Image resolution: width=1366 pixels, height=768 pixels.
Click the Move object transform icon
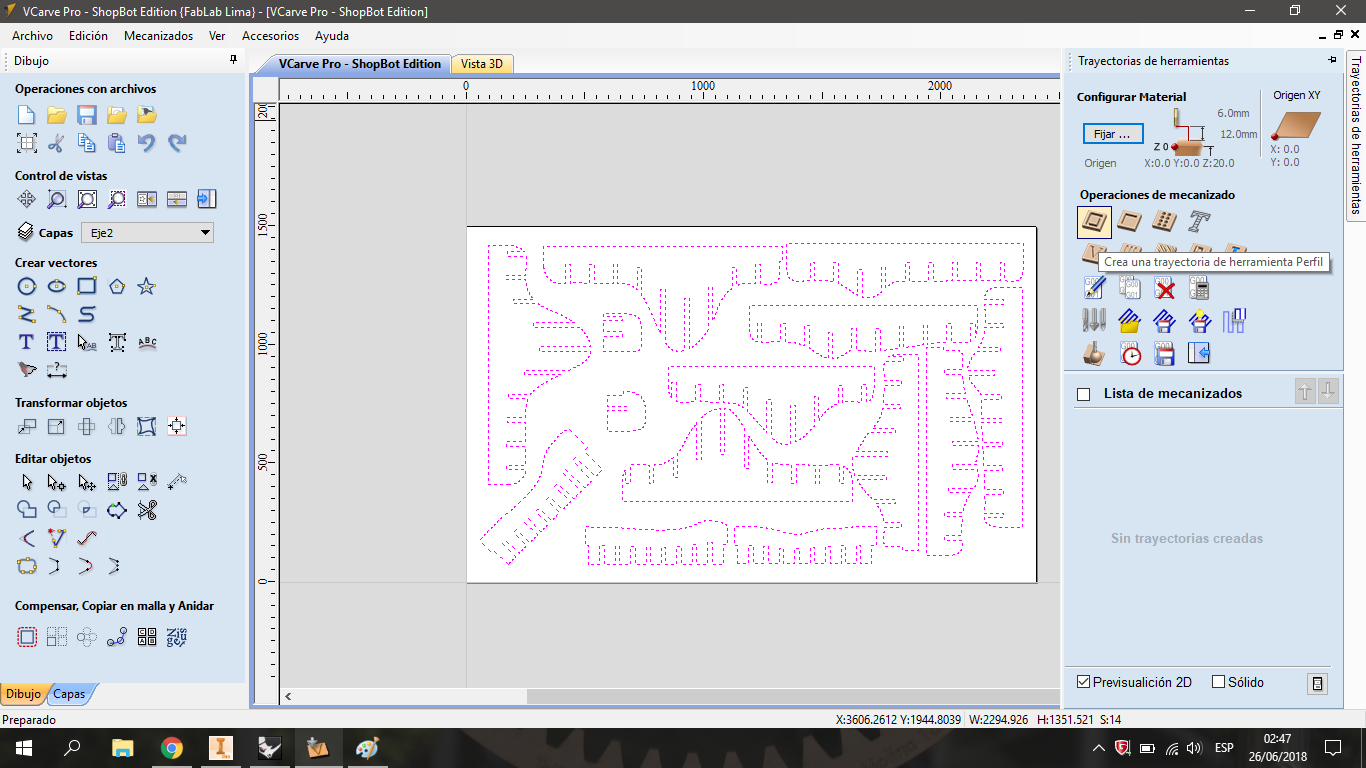[x=27, y=427]
